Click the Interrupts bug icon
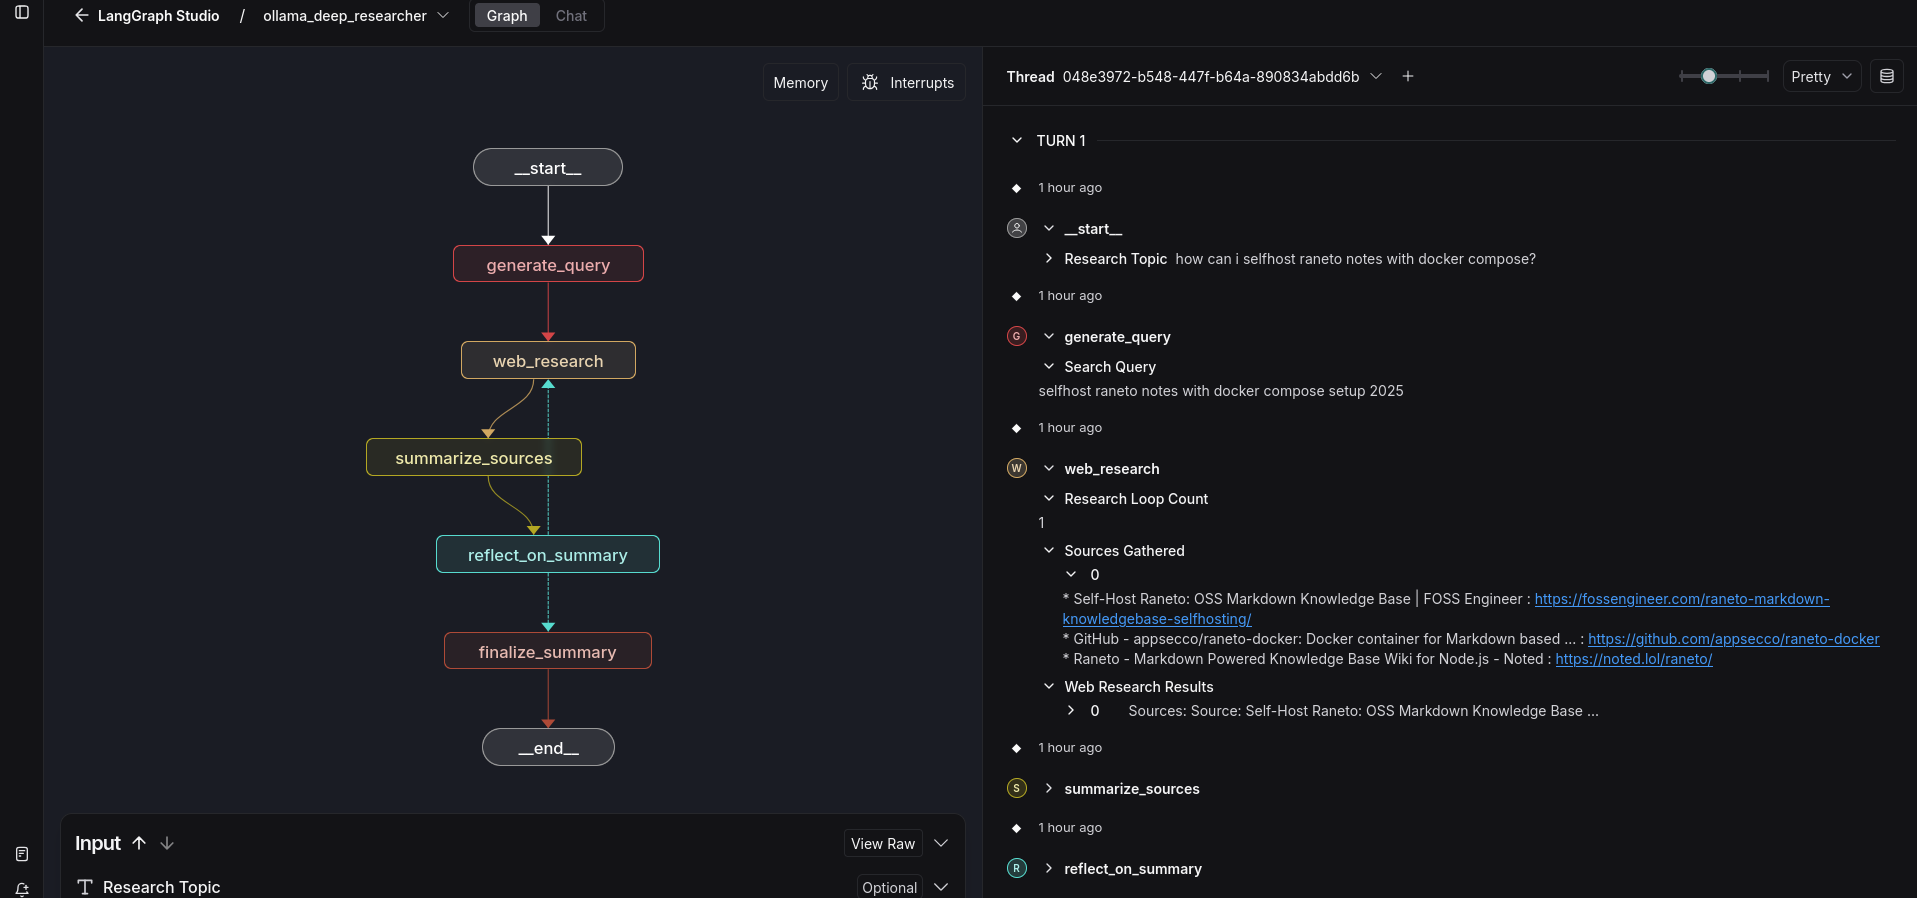 pos(870,83)
